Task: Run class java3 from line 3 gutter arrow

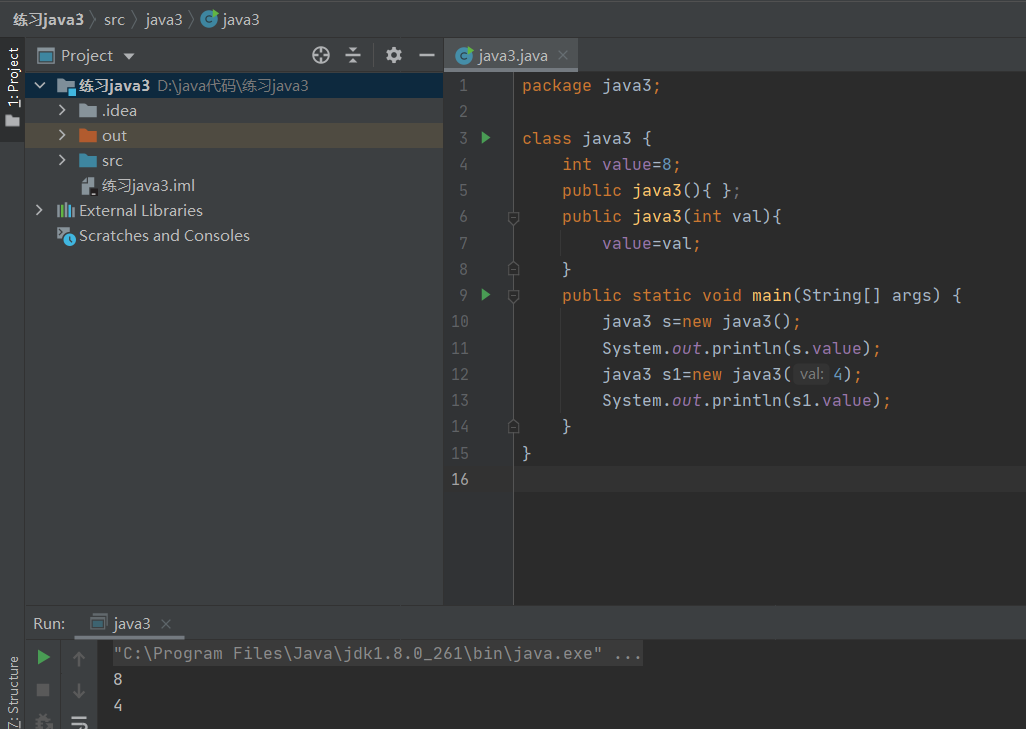Action: tap(486, 137)
